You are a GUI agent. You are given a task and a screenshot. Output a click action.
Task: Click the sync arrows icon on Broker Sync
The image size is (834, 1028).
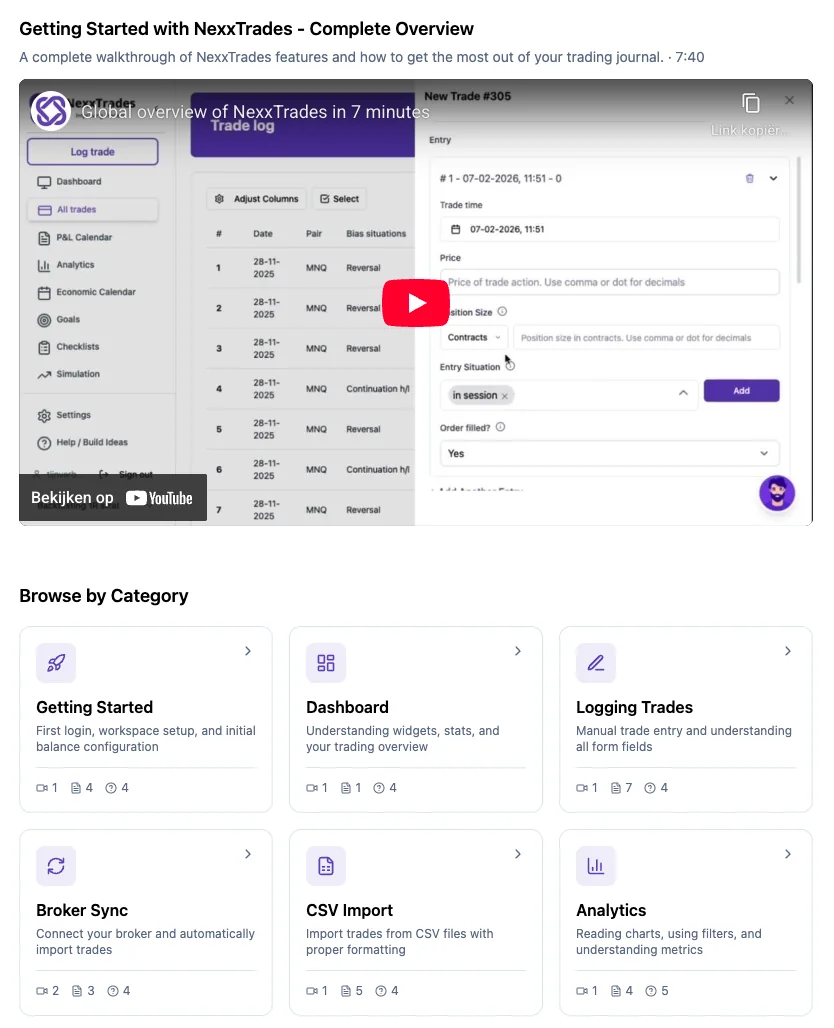(x=56, y=866)
